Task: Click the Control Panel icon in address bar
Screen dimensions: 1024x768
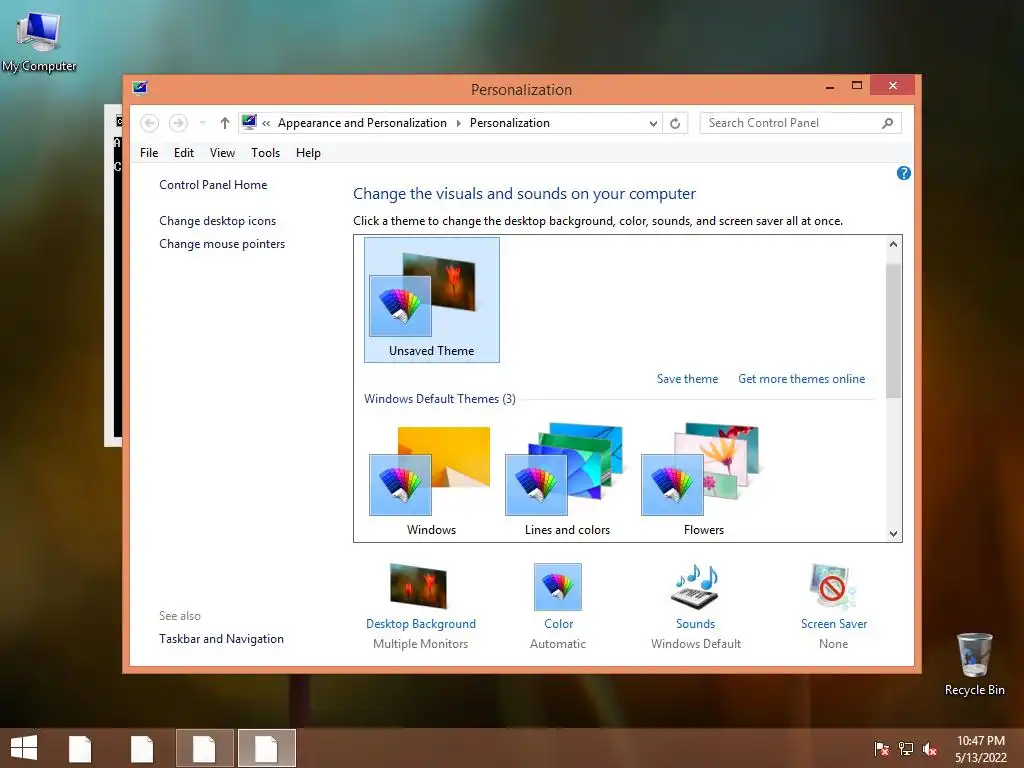Action: 249,122
